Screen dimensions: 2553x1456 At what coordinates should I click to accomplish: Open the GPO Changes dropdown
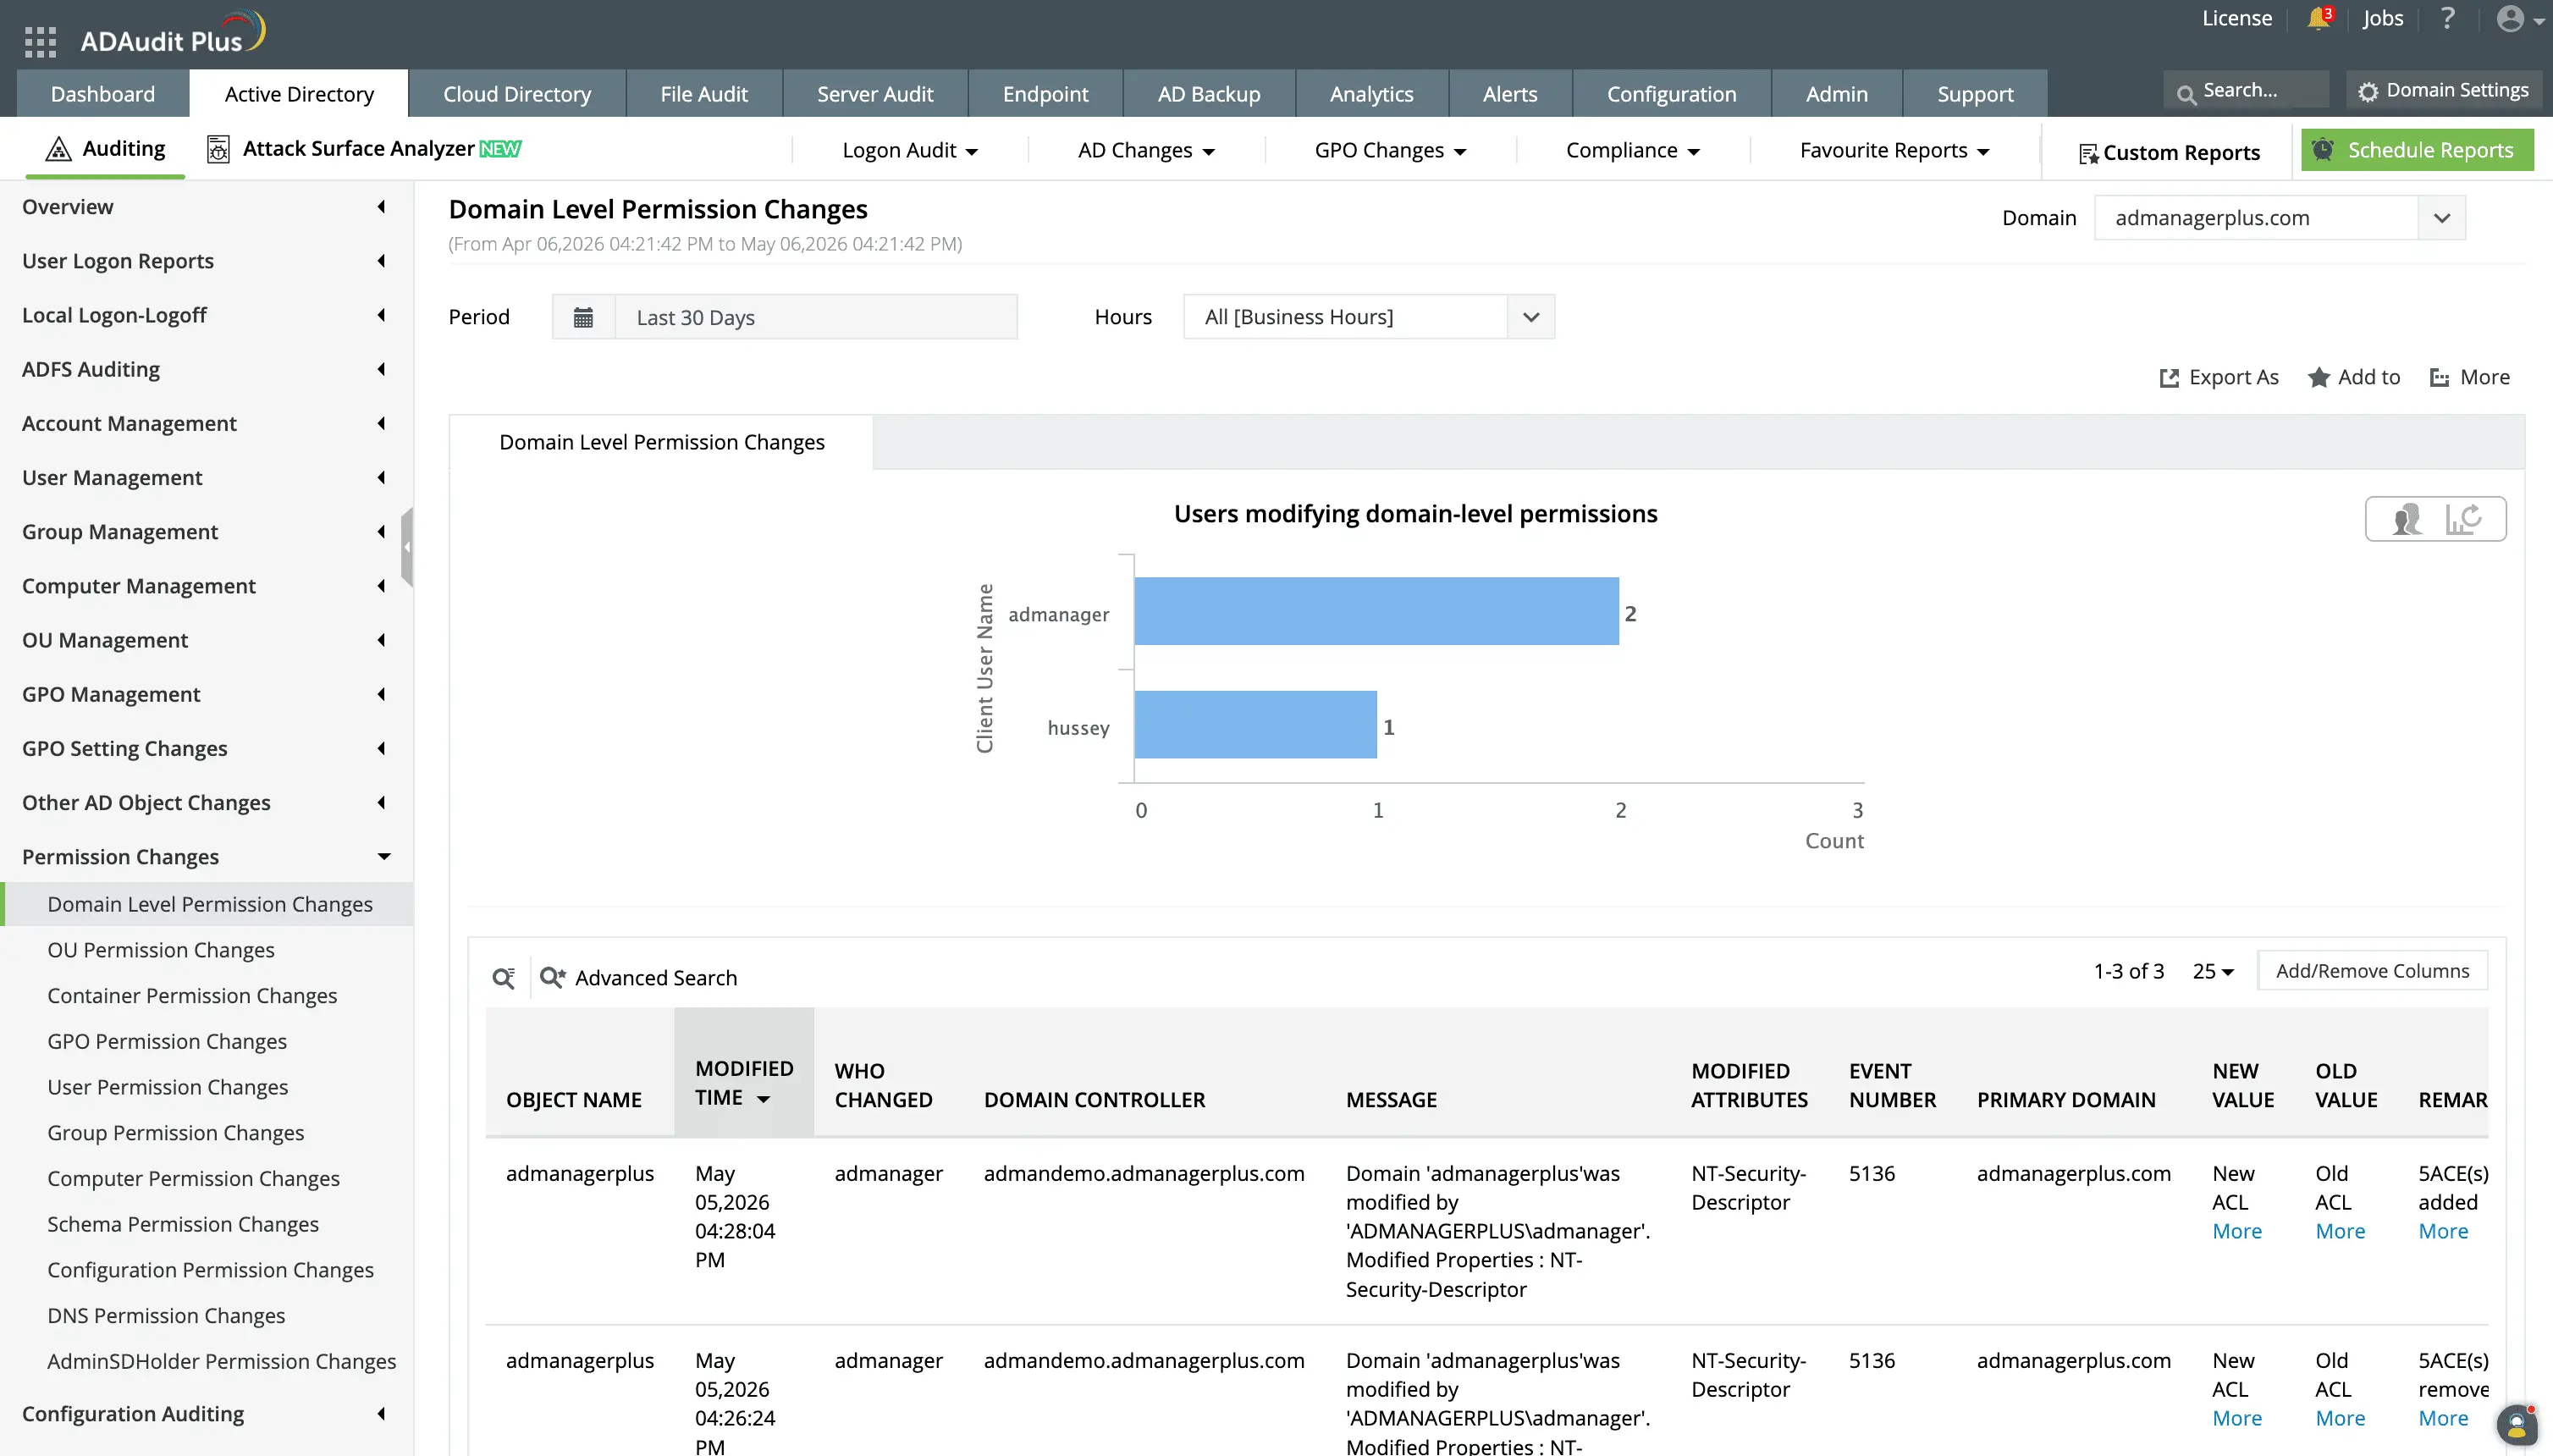coord(1390,150)
